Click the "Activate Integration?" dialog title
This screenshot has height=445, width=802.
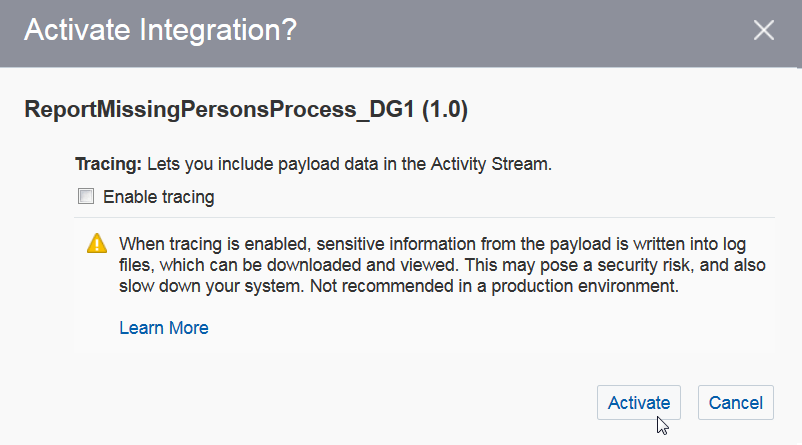(x=160, y=30)
